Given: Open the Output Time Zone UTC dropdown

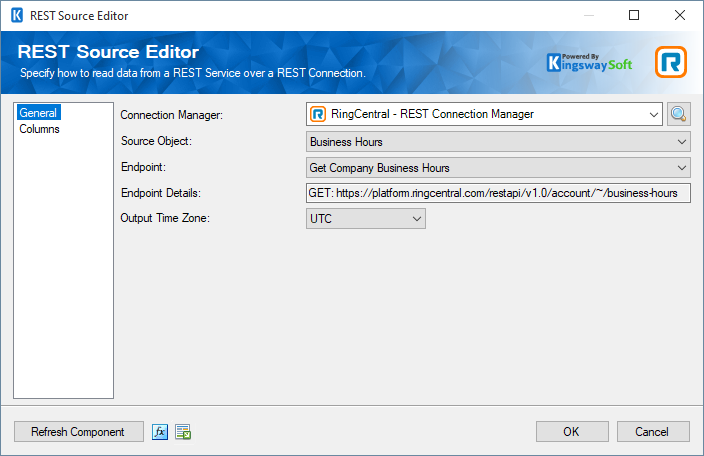Looking at the screenshot, I should tap(366, 219).
